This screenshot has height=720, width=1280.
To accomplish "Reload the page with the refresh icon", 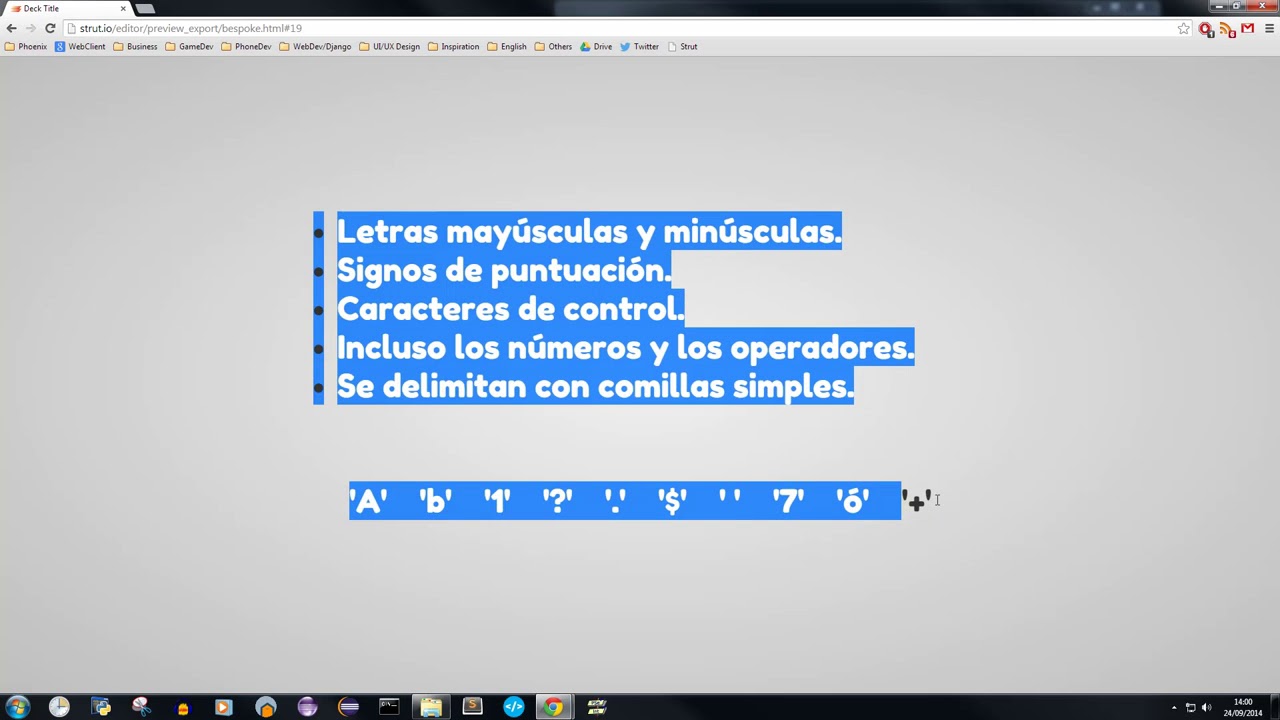I will 50,28.
